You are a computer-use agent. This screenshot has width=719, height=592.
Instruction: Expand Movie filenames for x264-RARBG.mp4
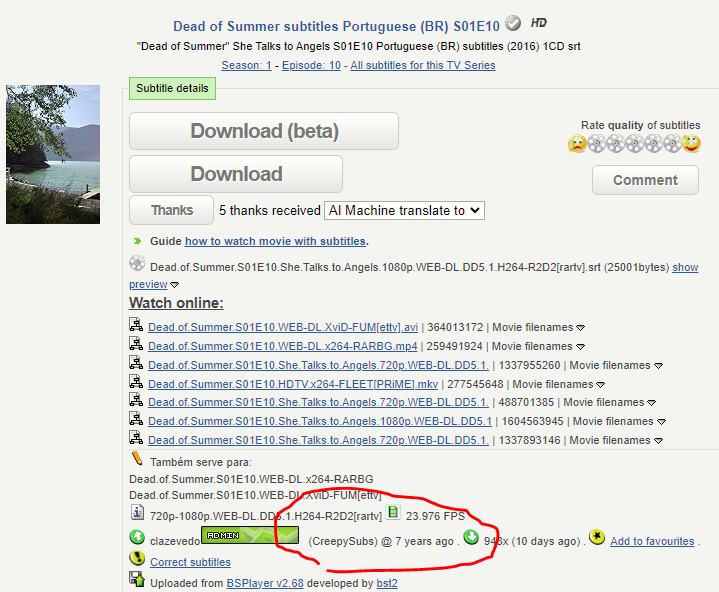(x=581, y=347)
